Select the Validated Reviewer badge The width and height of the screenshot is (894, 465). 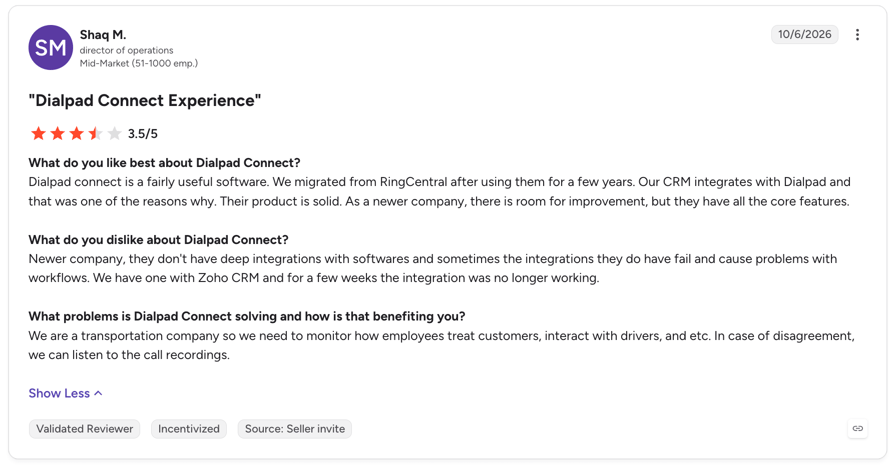(x=84, y=429)
